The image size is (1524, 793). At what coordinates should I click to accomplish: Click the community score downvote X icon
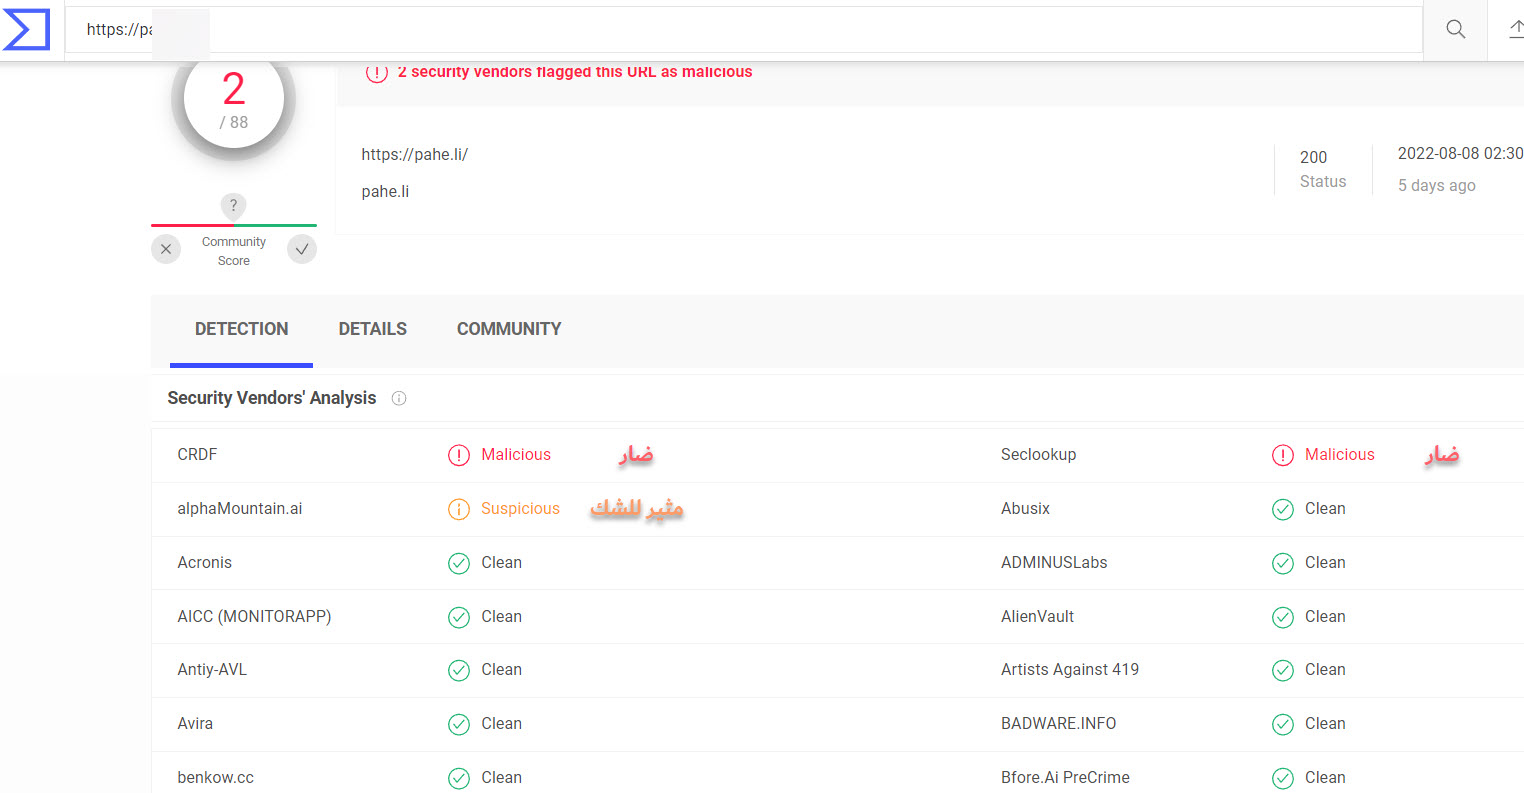(x=166, y=249)
